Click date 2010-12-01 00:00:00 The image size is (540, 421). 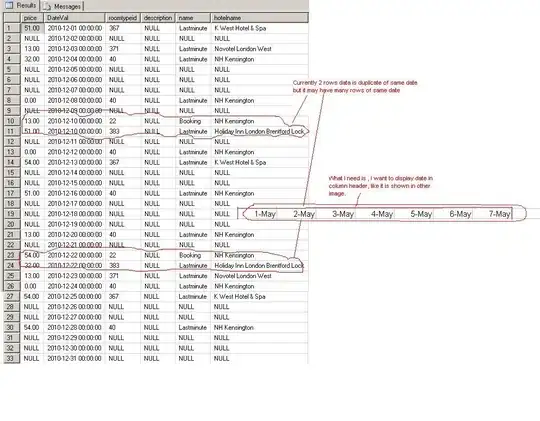tap(75, 28)
